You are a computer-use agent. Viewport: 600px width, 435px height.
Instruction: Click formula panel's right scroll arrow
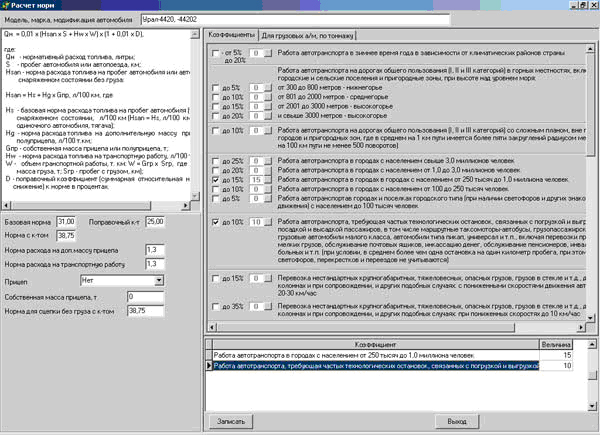[186, 206]
